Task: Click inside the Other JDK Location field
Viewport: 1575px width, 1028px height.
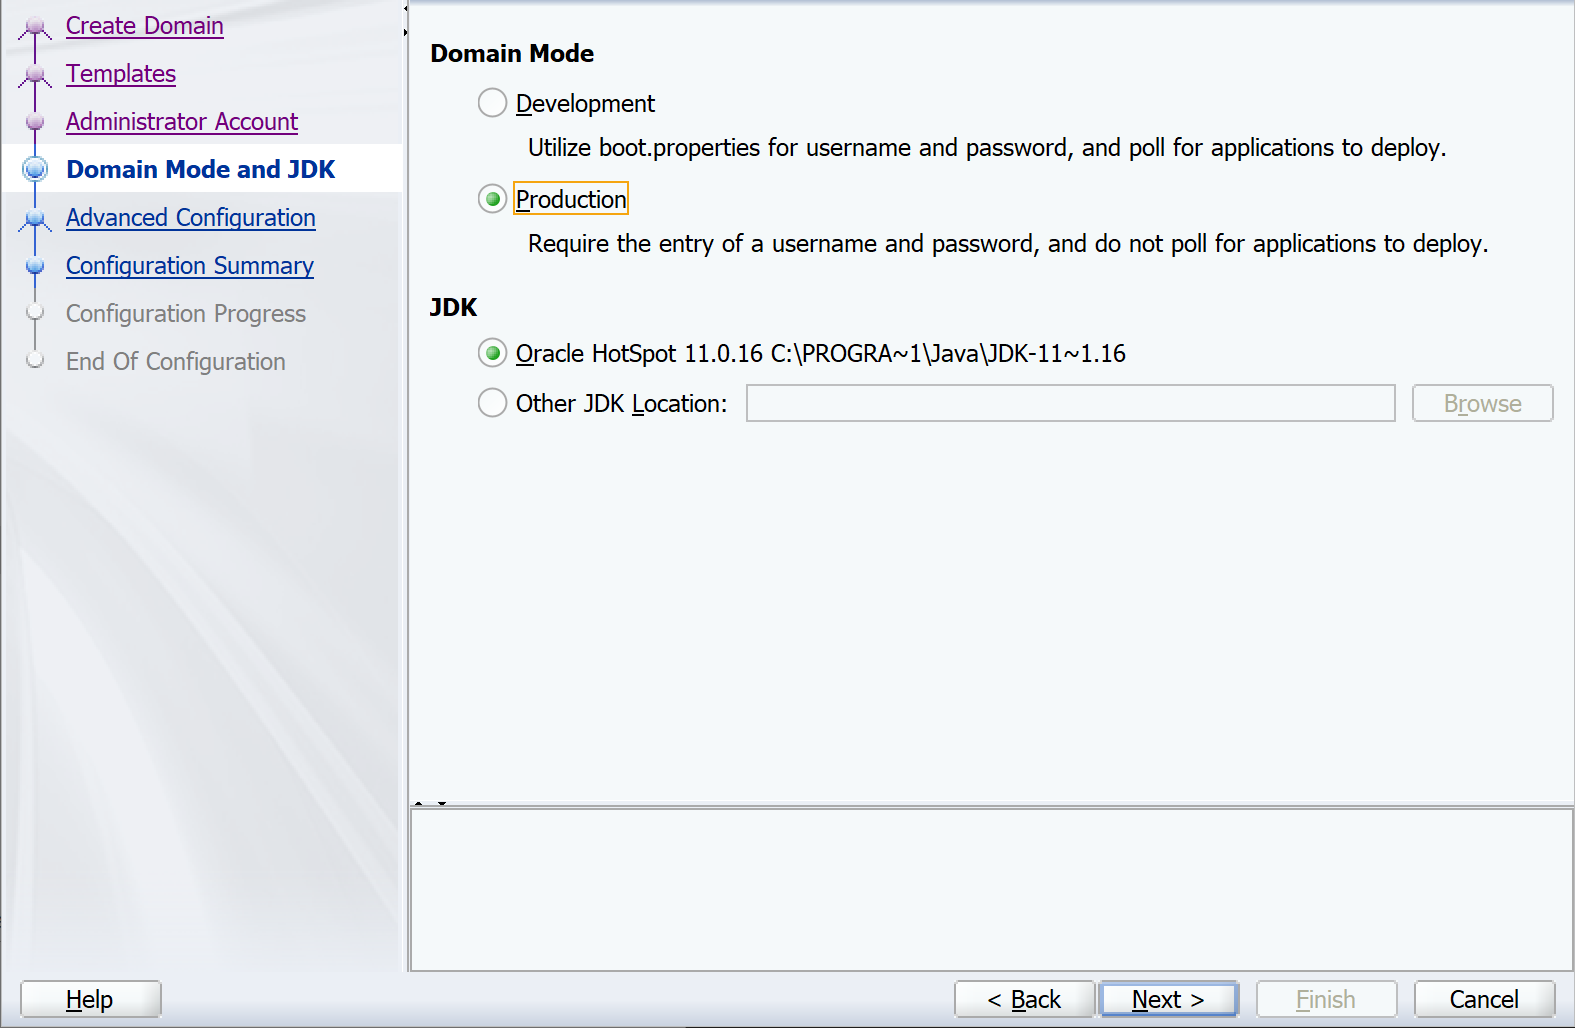Action: pos(1070,403)
